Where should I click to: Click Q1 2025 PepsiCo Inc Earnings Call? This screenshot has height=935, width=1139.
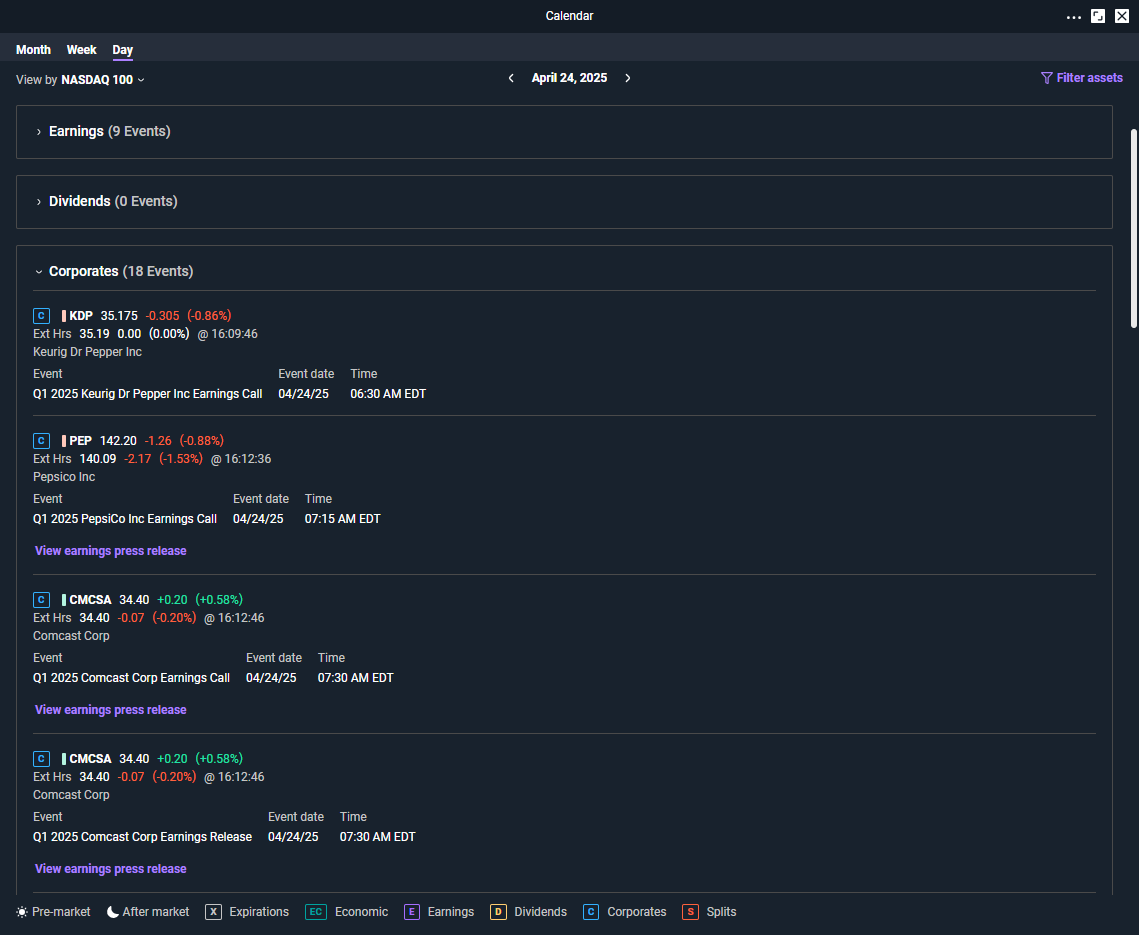click(125, 519)
